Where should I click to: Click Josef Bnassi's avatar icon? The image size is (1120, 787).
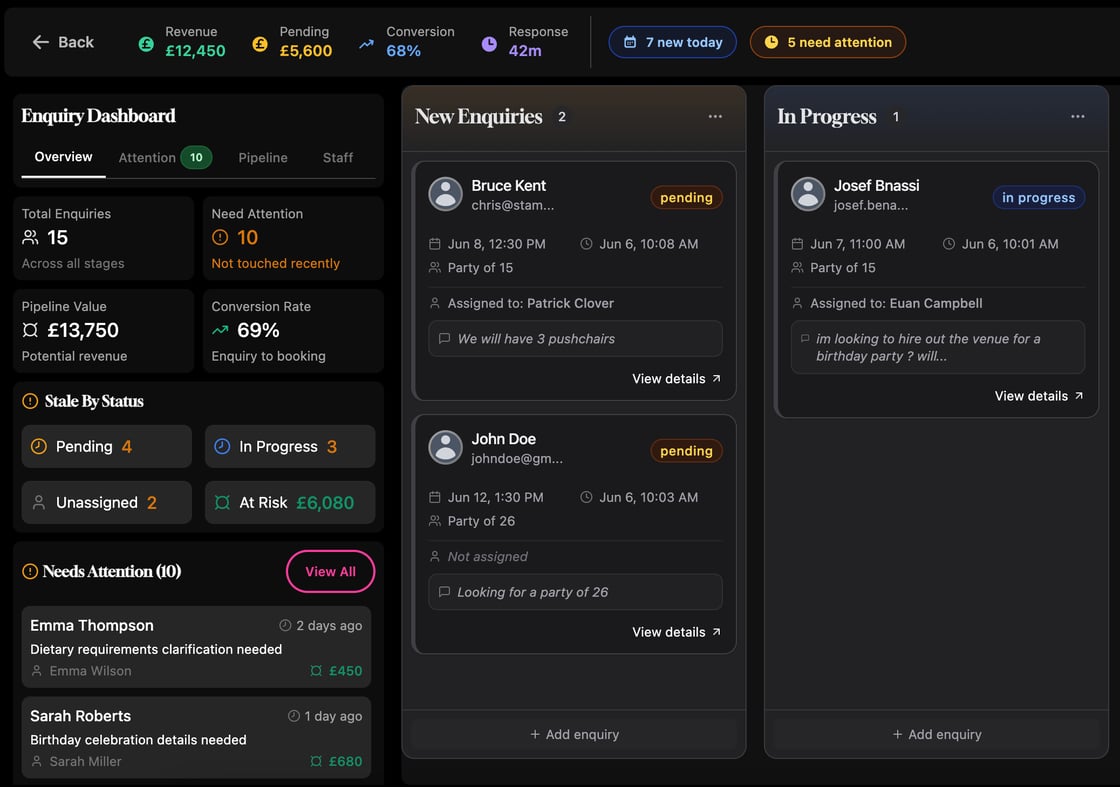pos(808,194)
